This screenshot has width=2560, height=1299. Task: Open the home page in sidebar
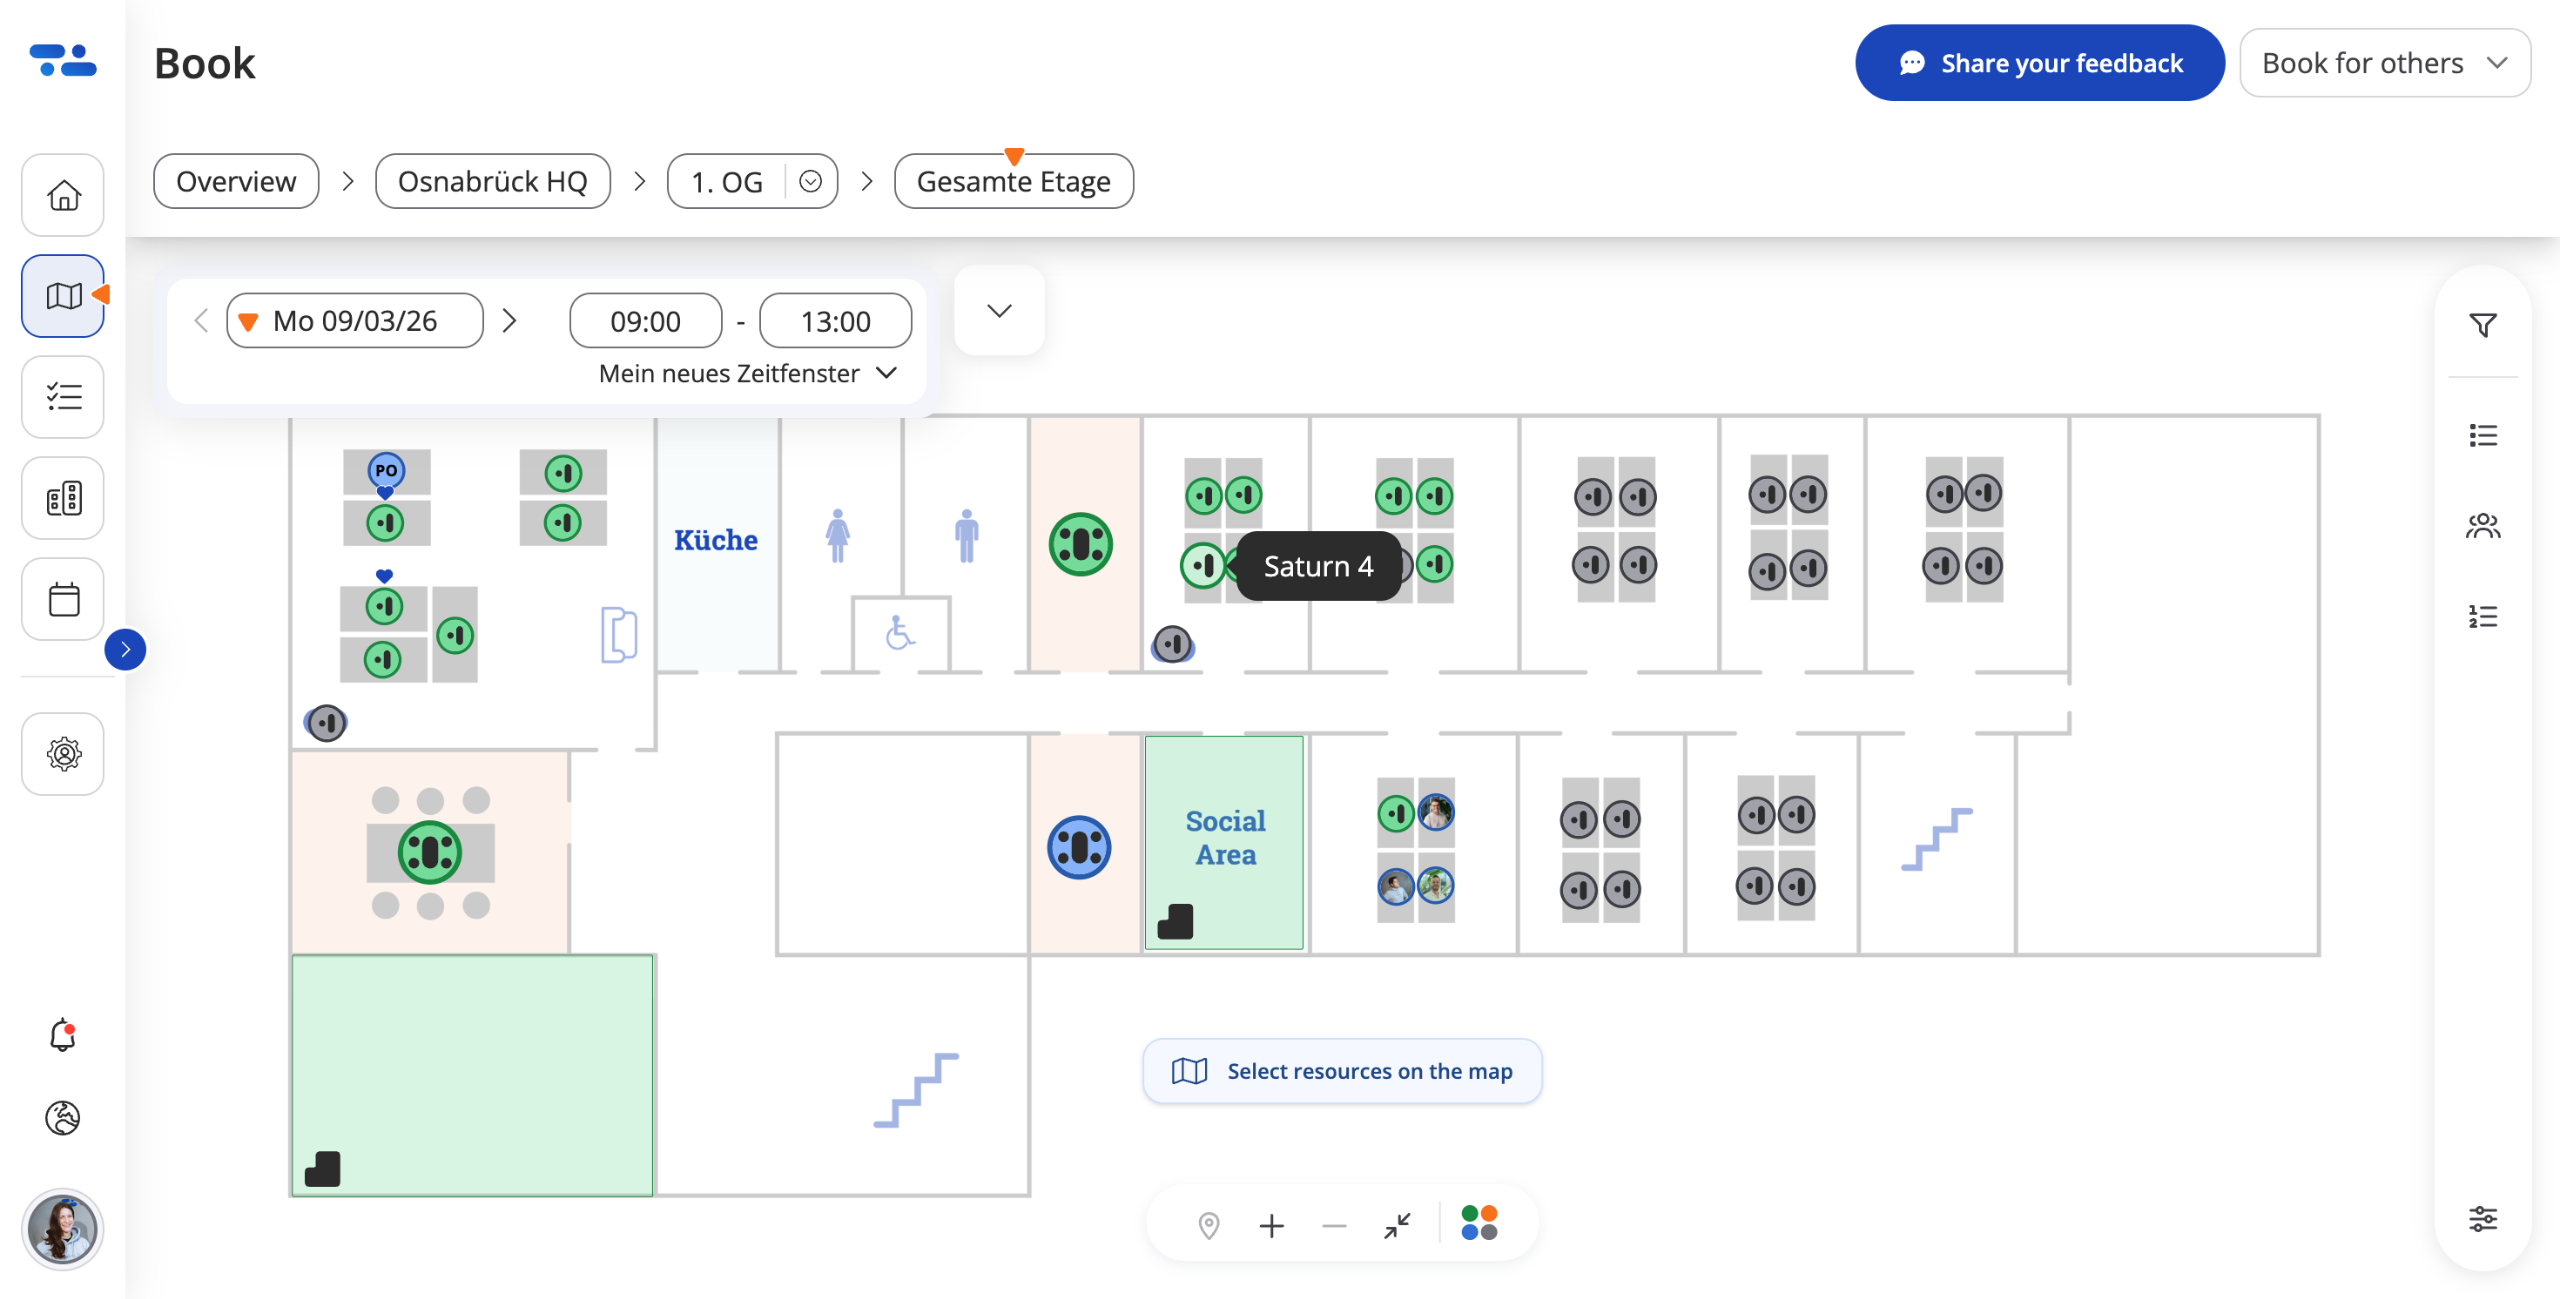coord(63,195)
